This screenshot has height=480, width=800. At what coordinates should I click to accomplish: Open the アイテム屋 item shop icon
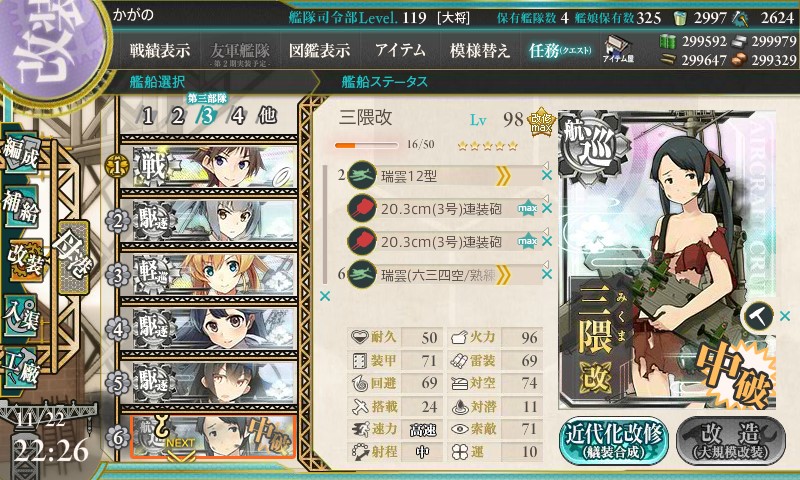coord(617,49)
